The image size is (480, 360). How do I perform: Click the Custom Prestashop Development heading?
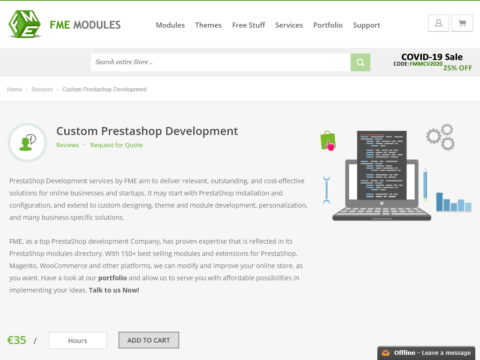pyautogui.click(x=147, y=131)
